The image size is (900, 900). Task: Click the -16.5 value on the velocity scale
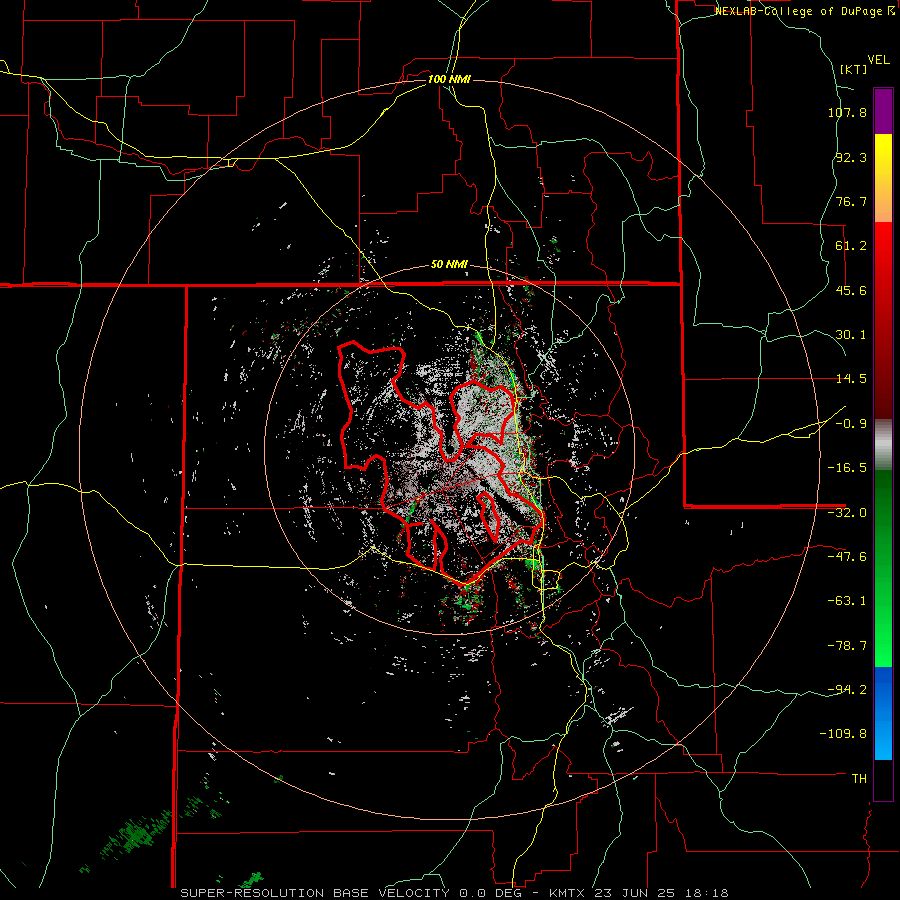pos(847,468)
